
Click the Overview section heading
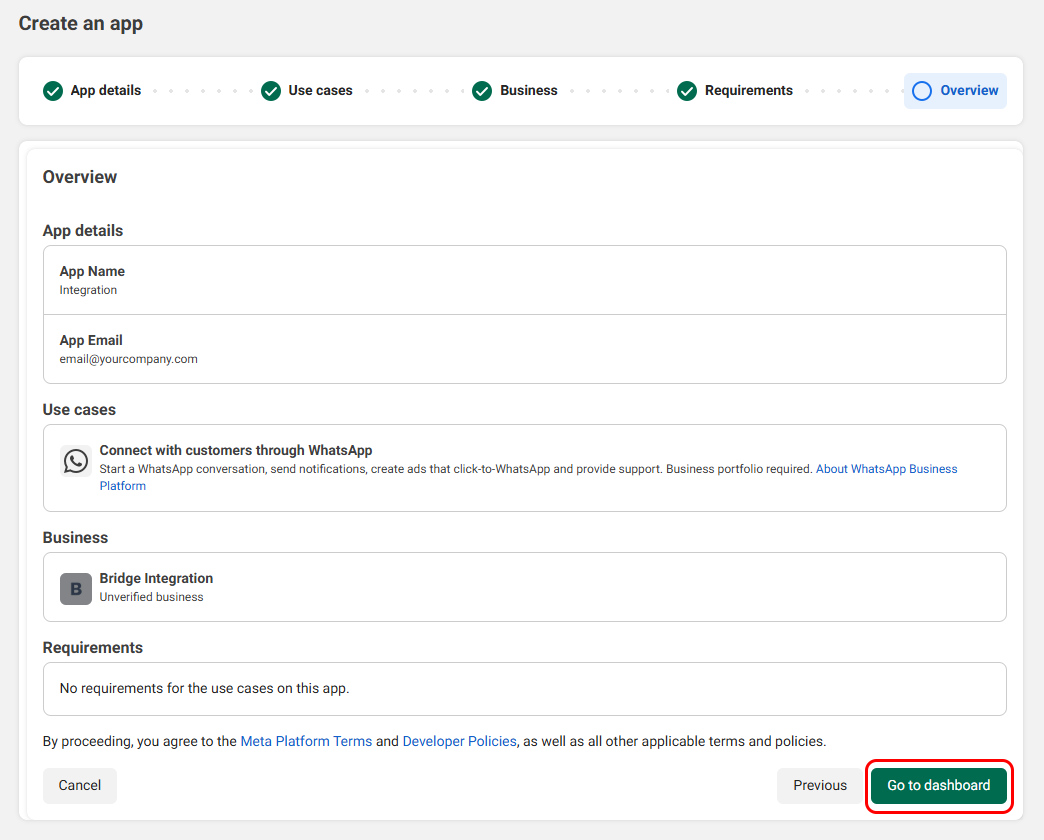coord(80,177)
